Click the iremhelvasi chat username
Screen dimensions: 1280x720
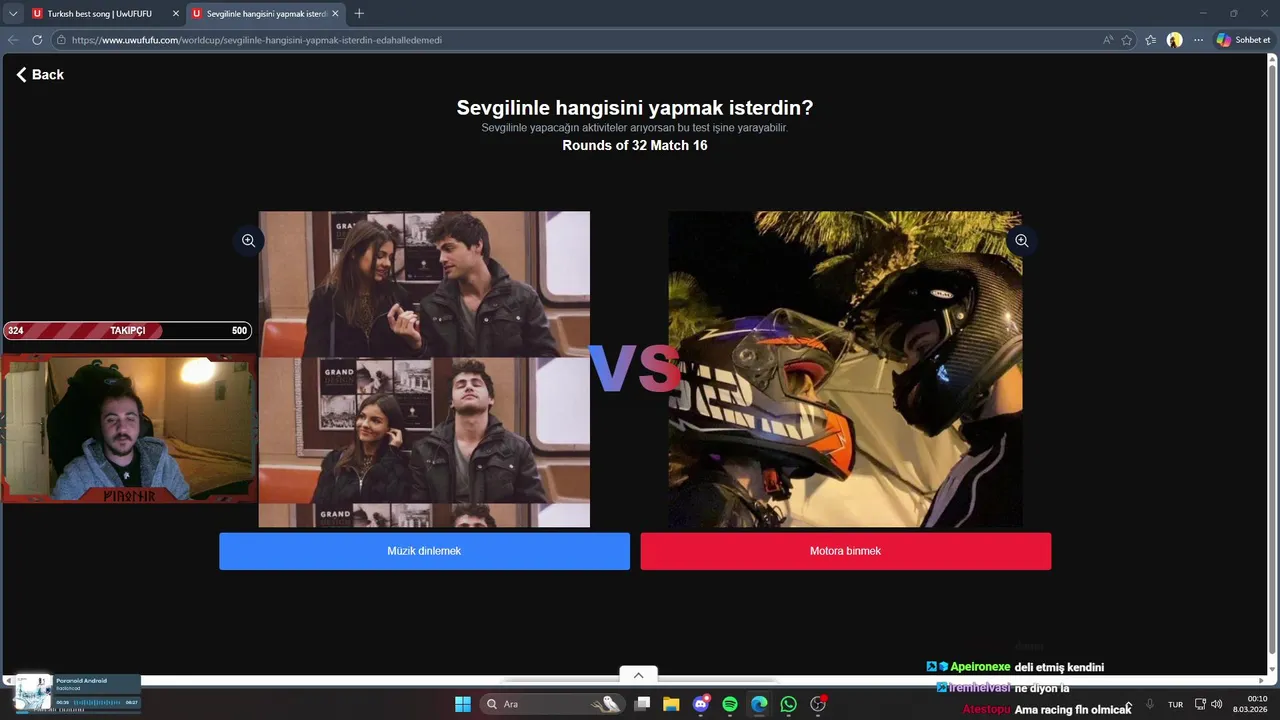tap(979, 688)
